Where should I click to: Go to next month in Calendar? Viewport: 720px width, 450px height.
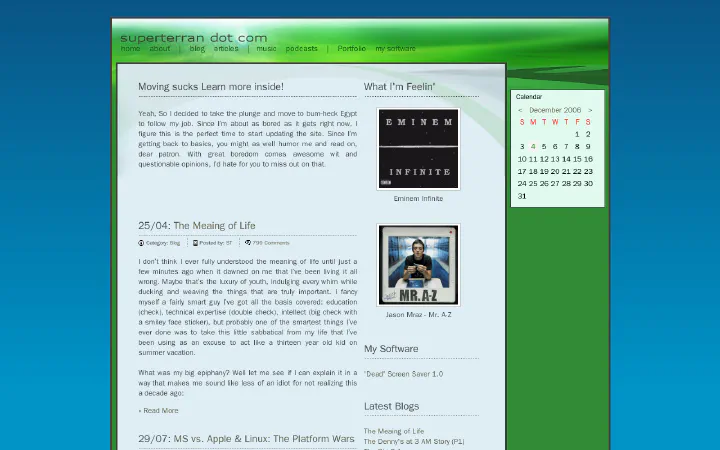click(x=590, y=110)
